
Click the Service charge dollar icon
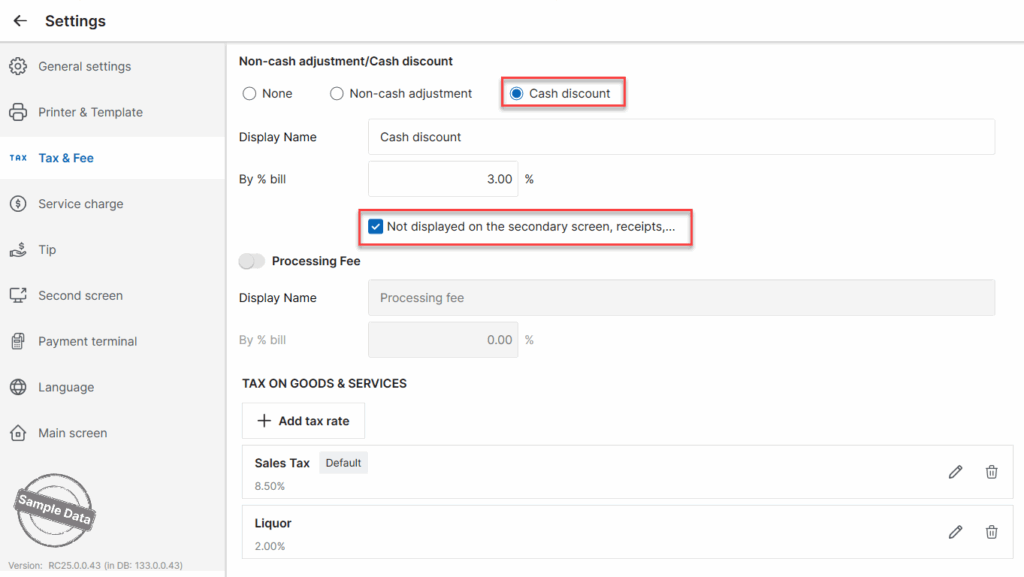click(x=18, y=204)
